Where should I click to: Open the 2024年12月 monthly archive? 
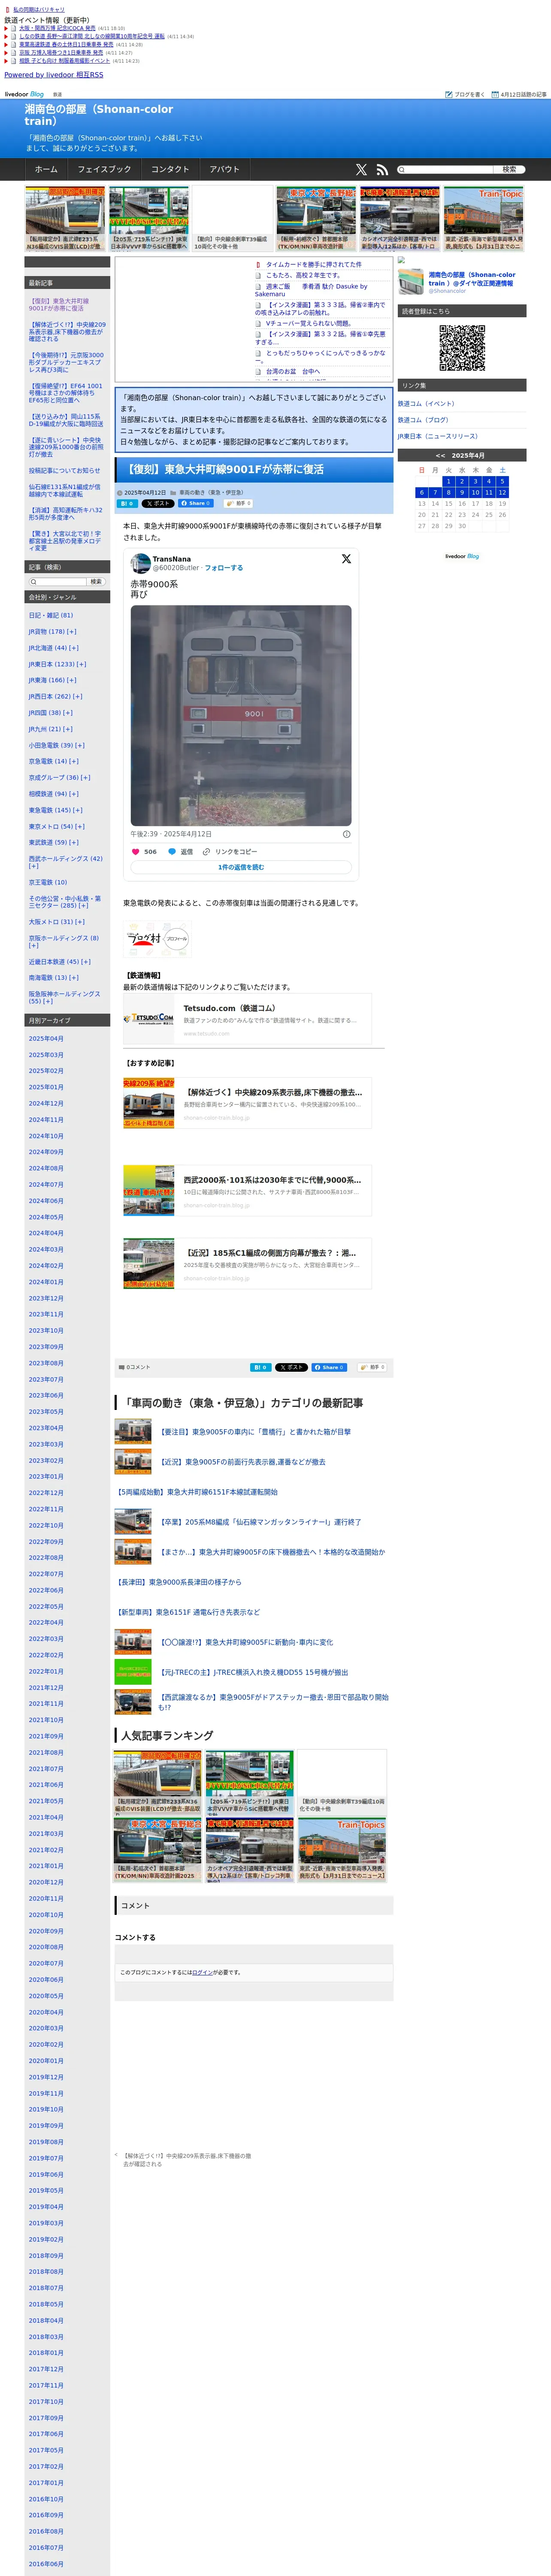point(46,1104)
